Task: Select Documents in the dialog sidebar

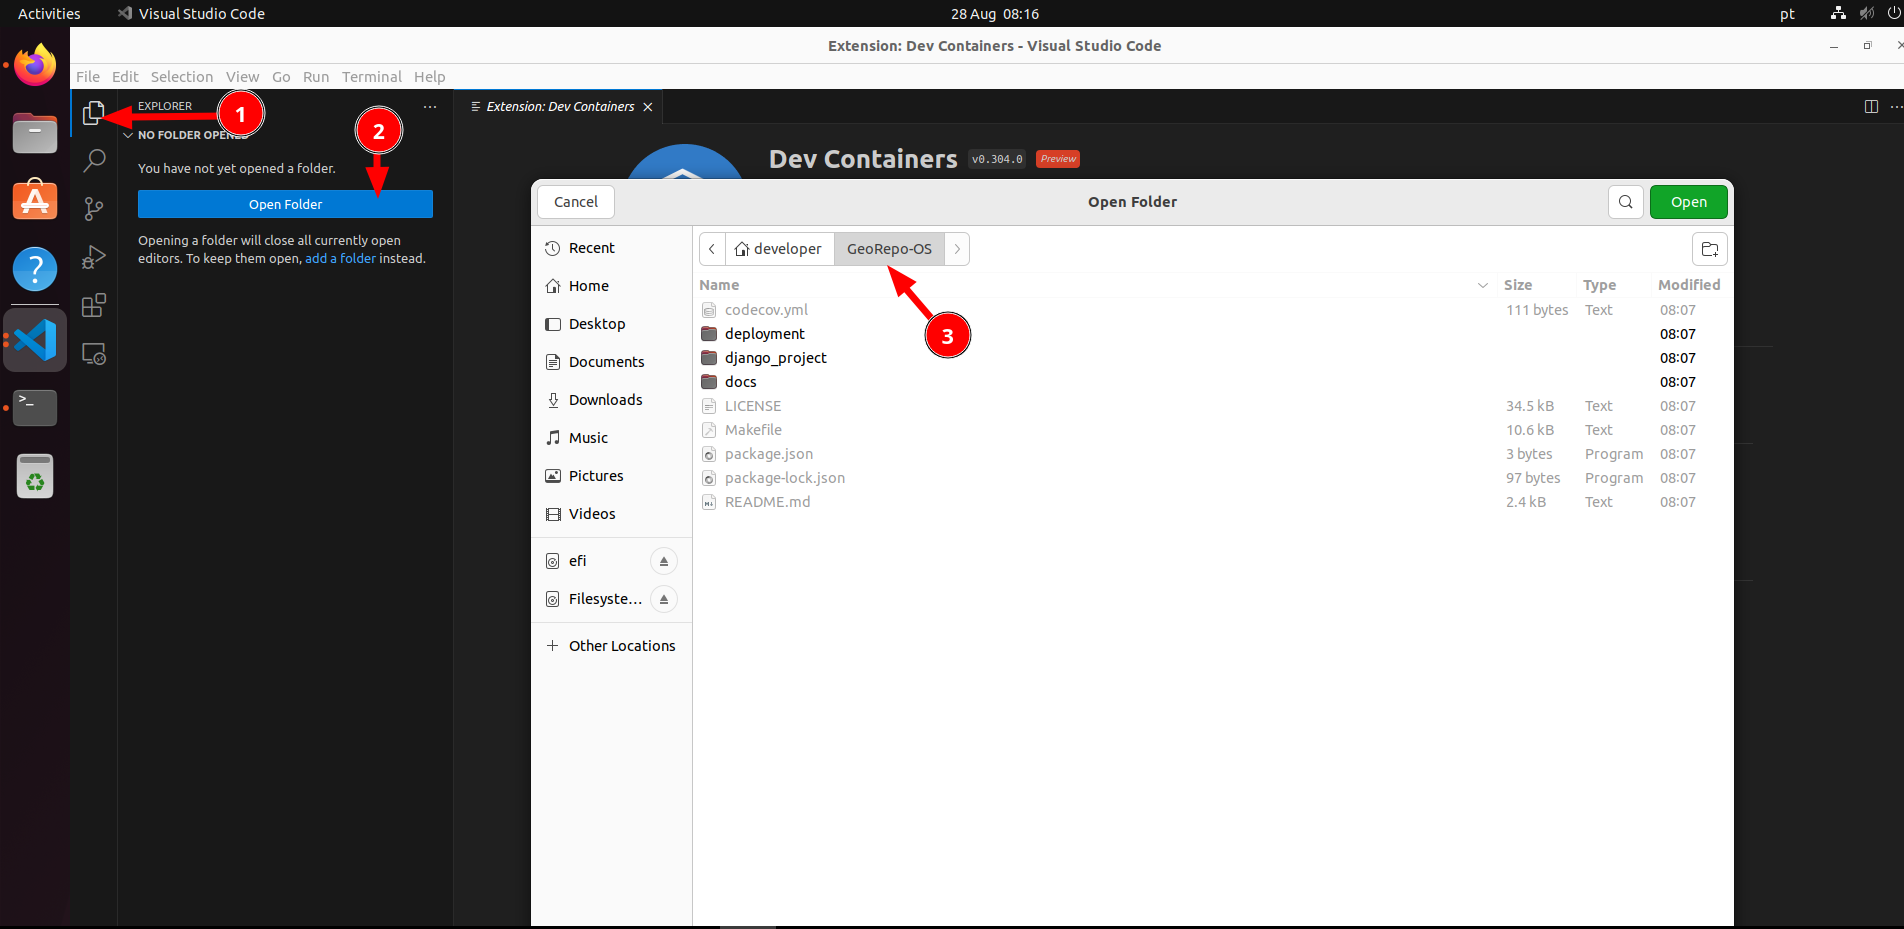Action: click(611, 362)
